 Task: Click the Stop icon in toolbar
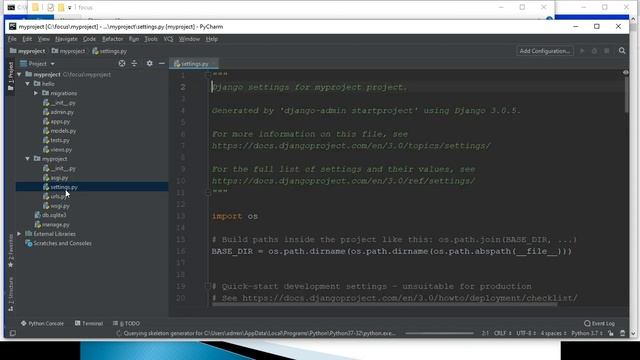click(607, 51)
